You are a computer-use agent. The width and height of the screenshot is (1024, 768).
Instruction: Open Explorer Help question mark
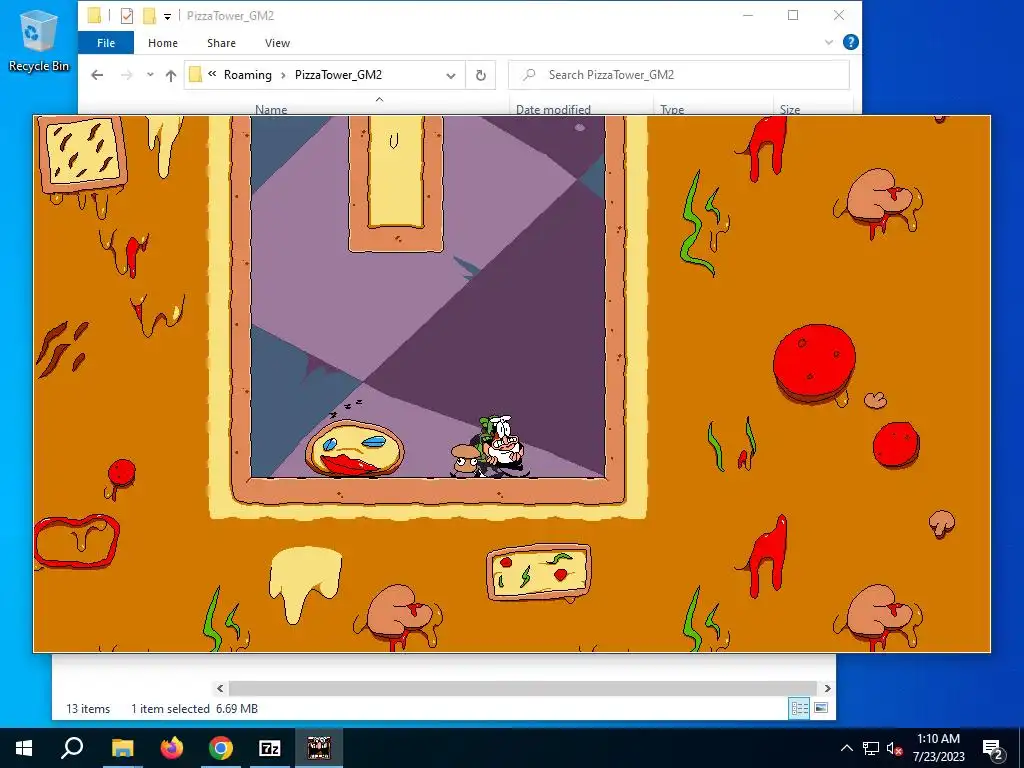pyautogui.click(x=850, y=42)
